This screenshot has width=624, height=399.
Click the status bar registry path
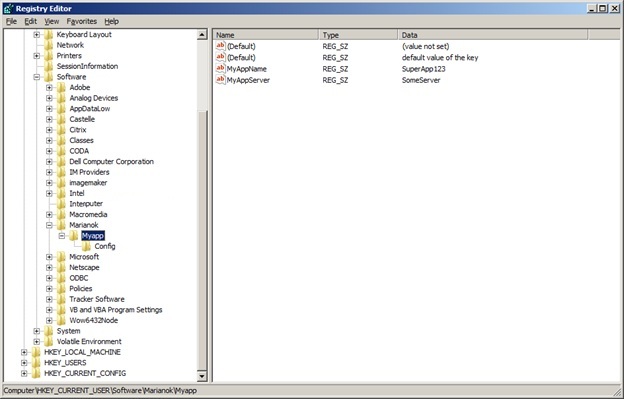[x=100, y=391]
